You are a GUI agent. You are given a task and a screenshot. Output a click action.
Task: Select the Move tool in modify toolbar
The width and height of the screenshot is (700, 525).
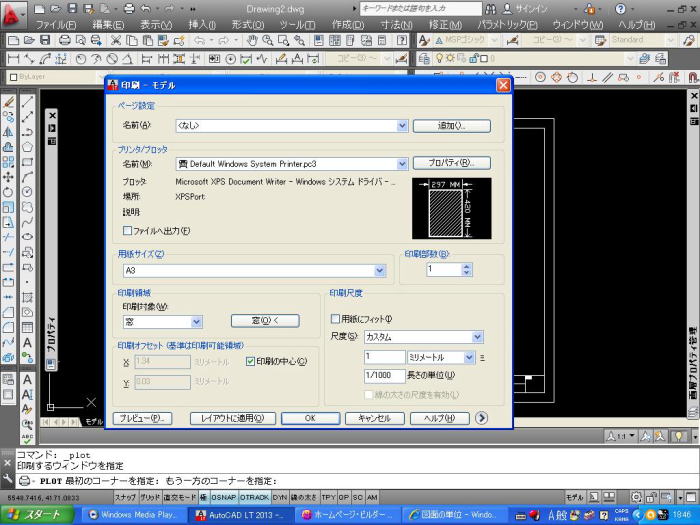click(x=8, y=177)
